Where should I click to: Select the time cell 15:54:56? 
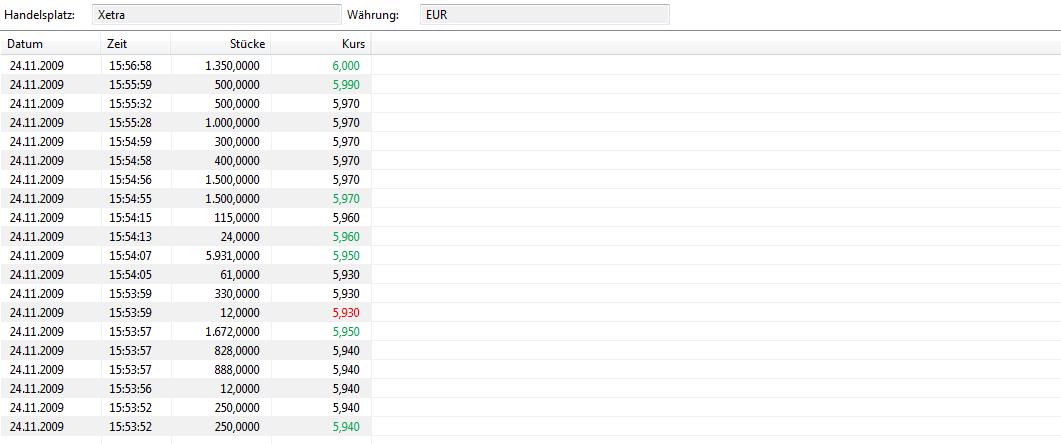[x=130, y=179]
